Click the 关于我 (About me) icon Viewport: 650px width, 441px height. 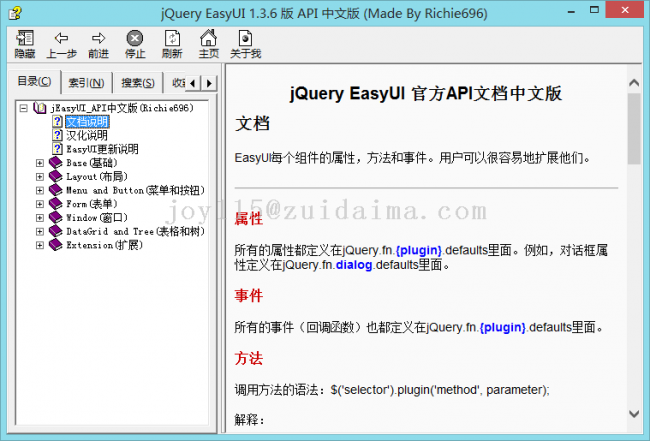point(245,38)
